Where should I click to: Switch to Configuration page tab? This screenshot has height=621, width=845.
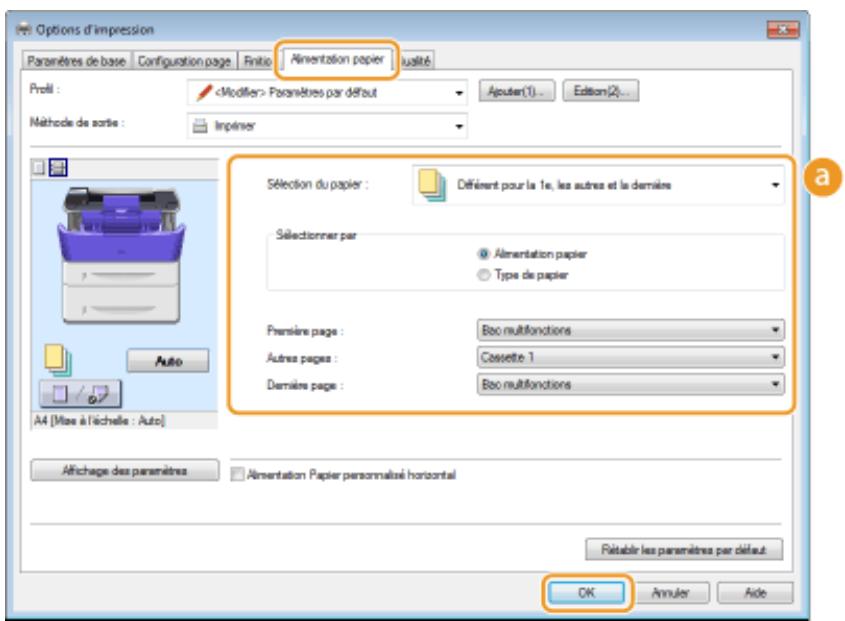184,61
